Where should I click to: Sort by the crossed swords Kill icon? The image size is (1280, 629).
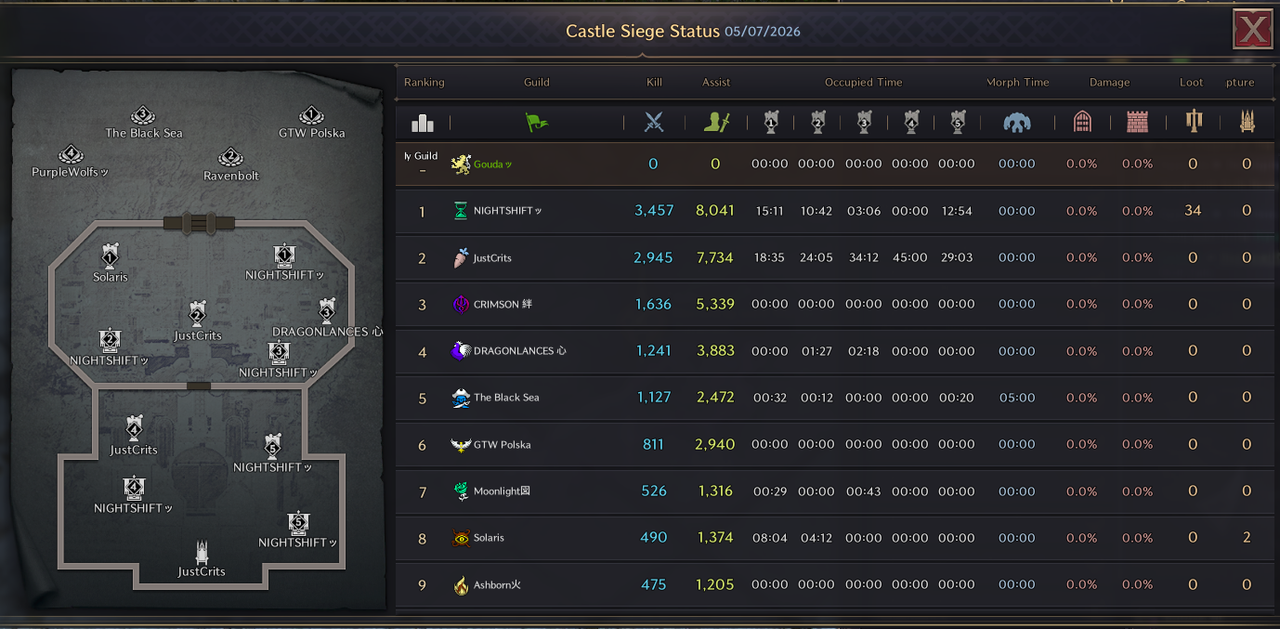(x=654, y=122)
